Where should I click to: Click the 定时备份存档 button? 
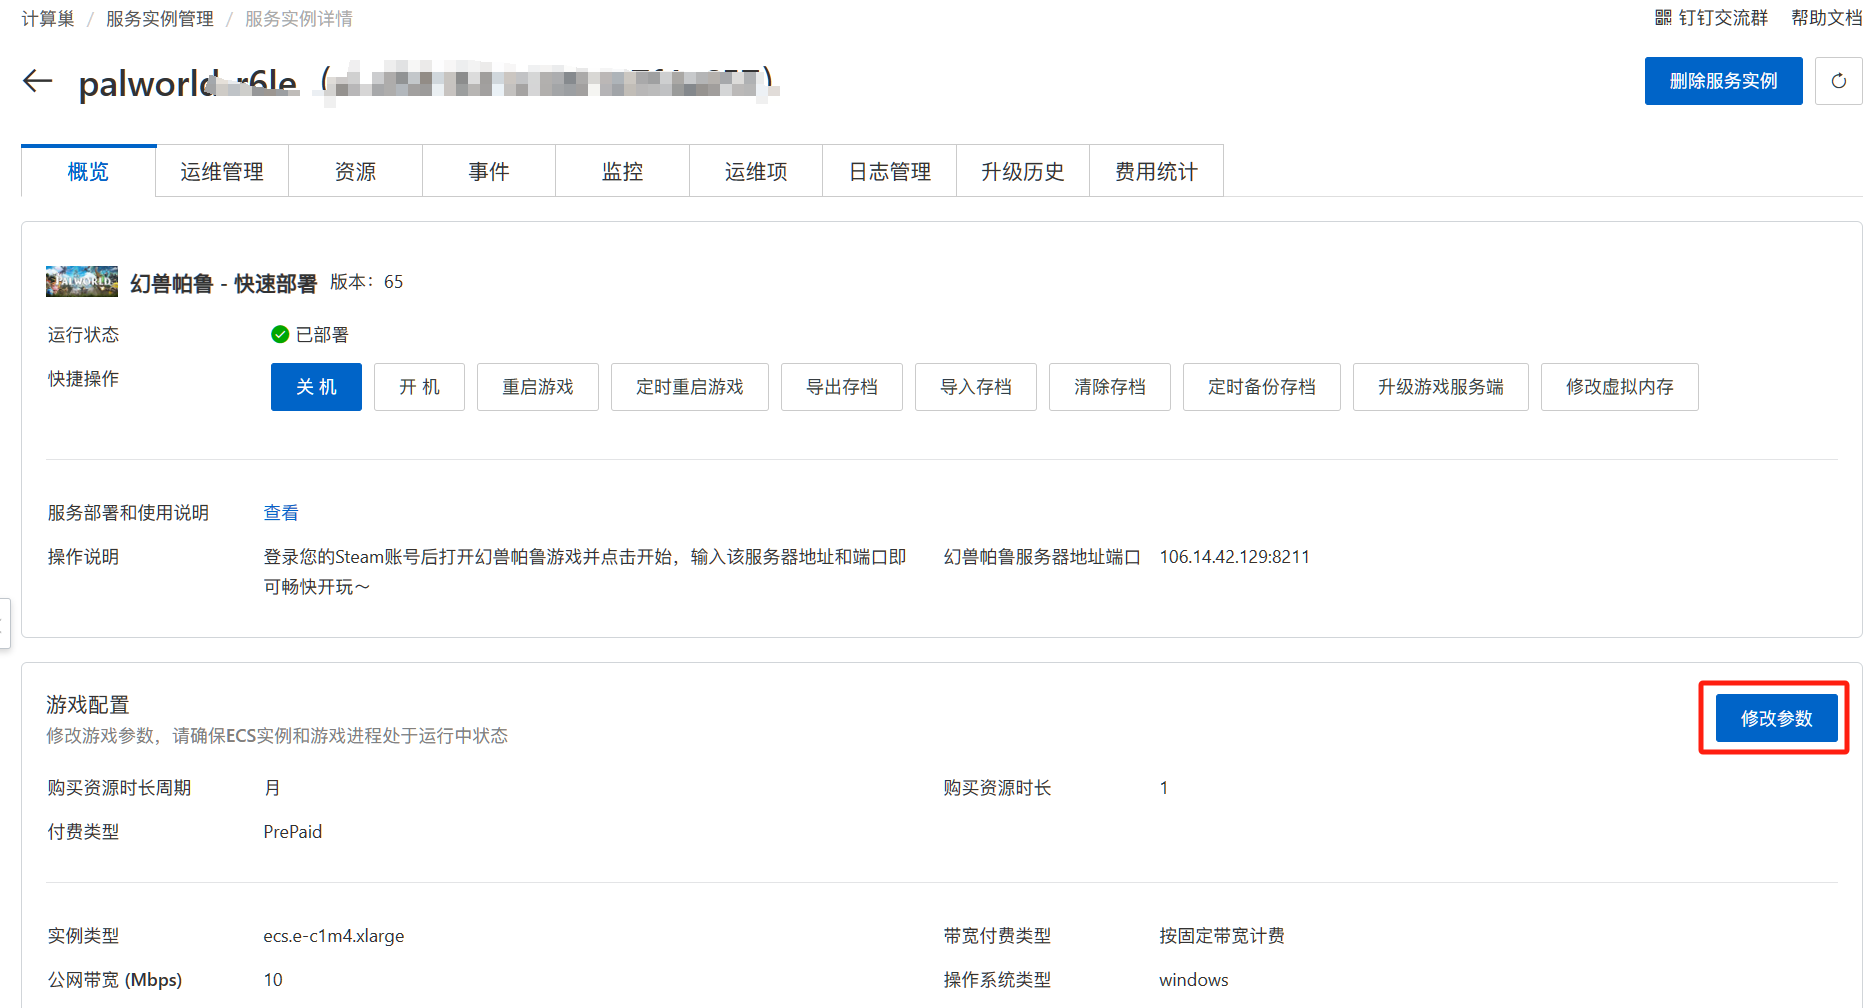(x=1262, y=387)
